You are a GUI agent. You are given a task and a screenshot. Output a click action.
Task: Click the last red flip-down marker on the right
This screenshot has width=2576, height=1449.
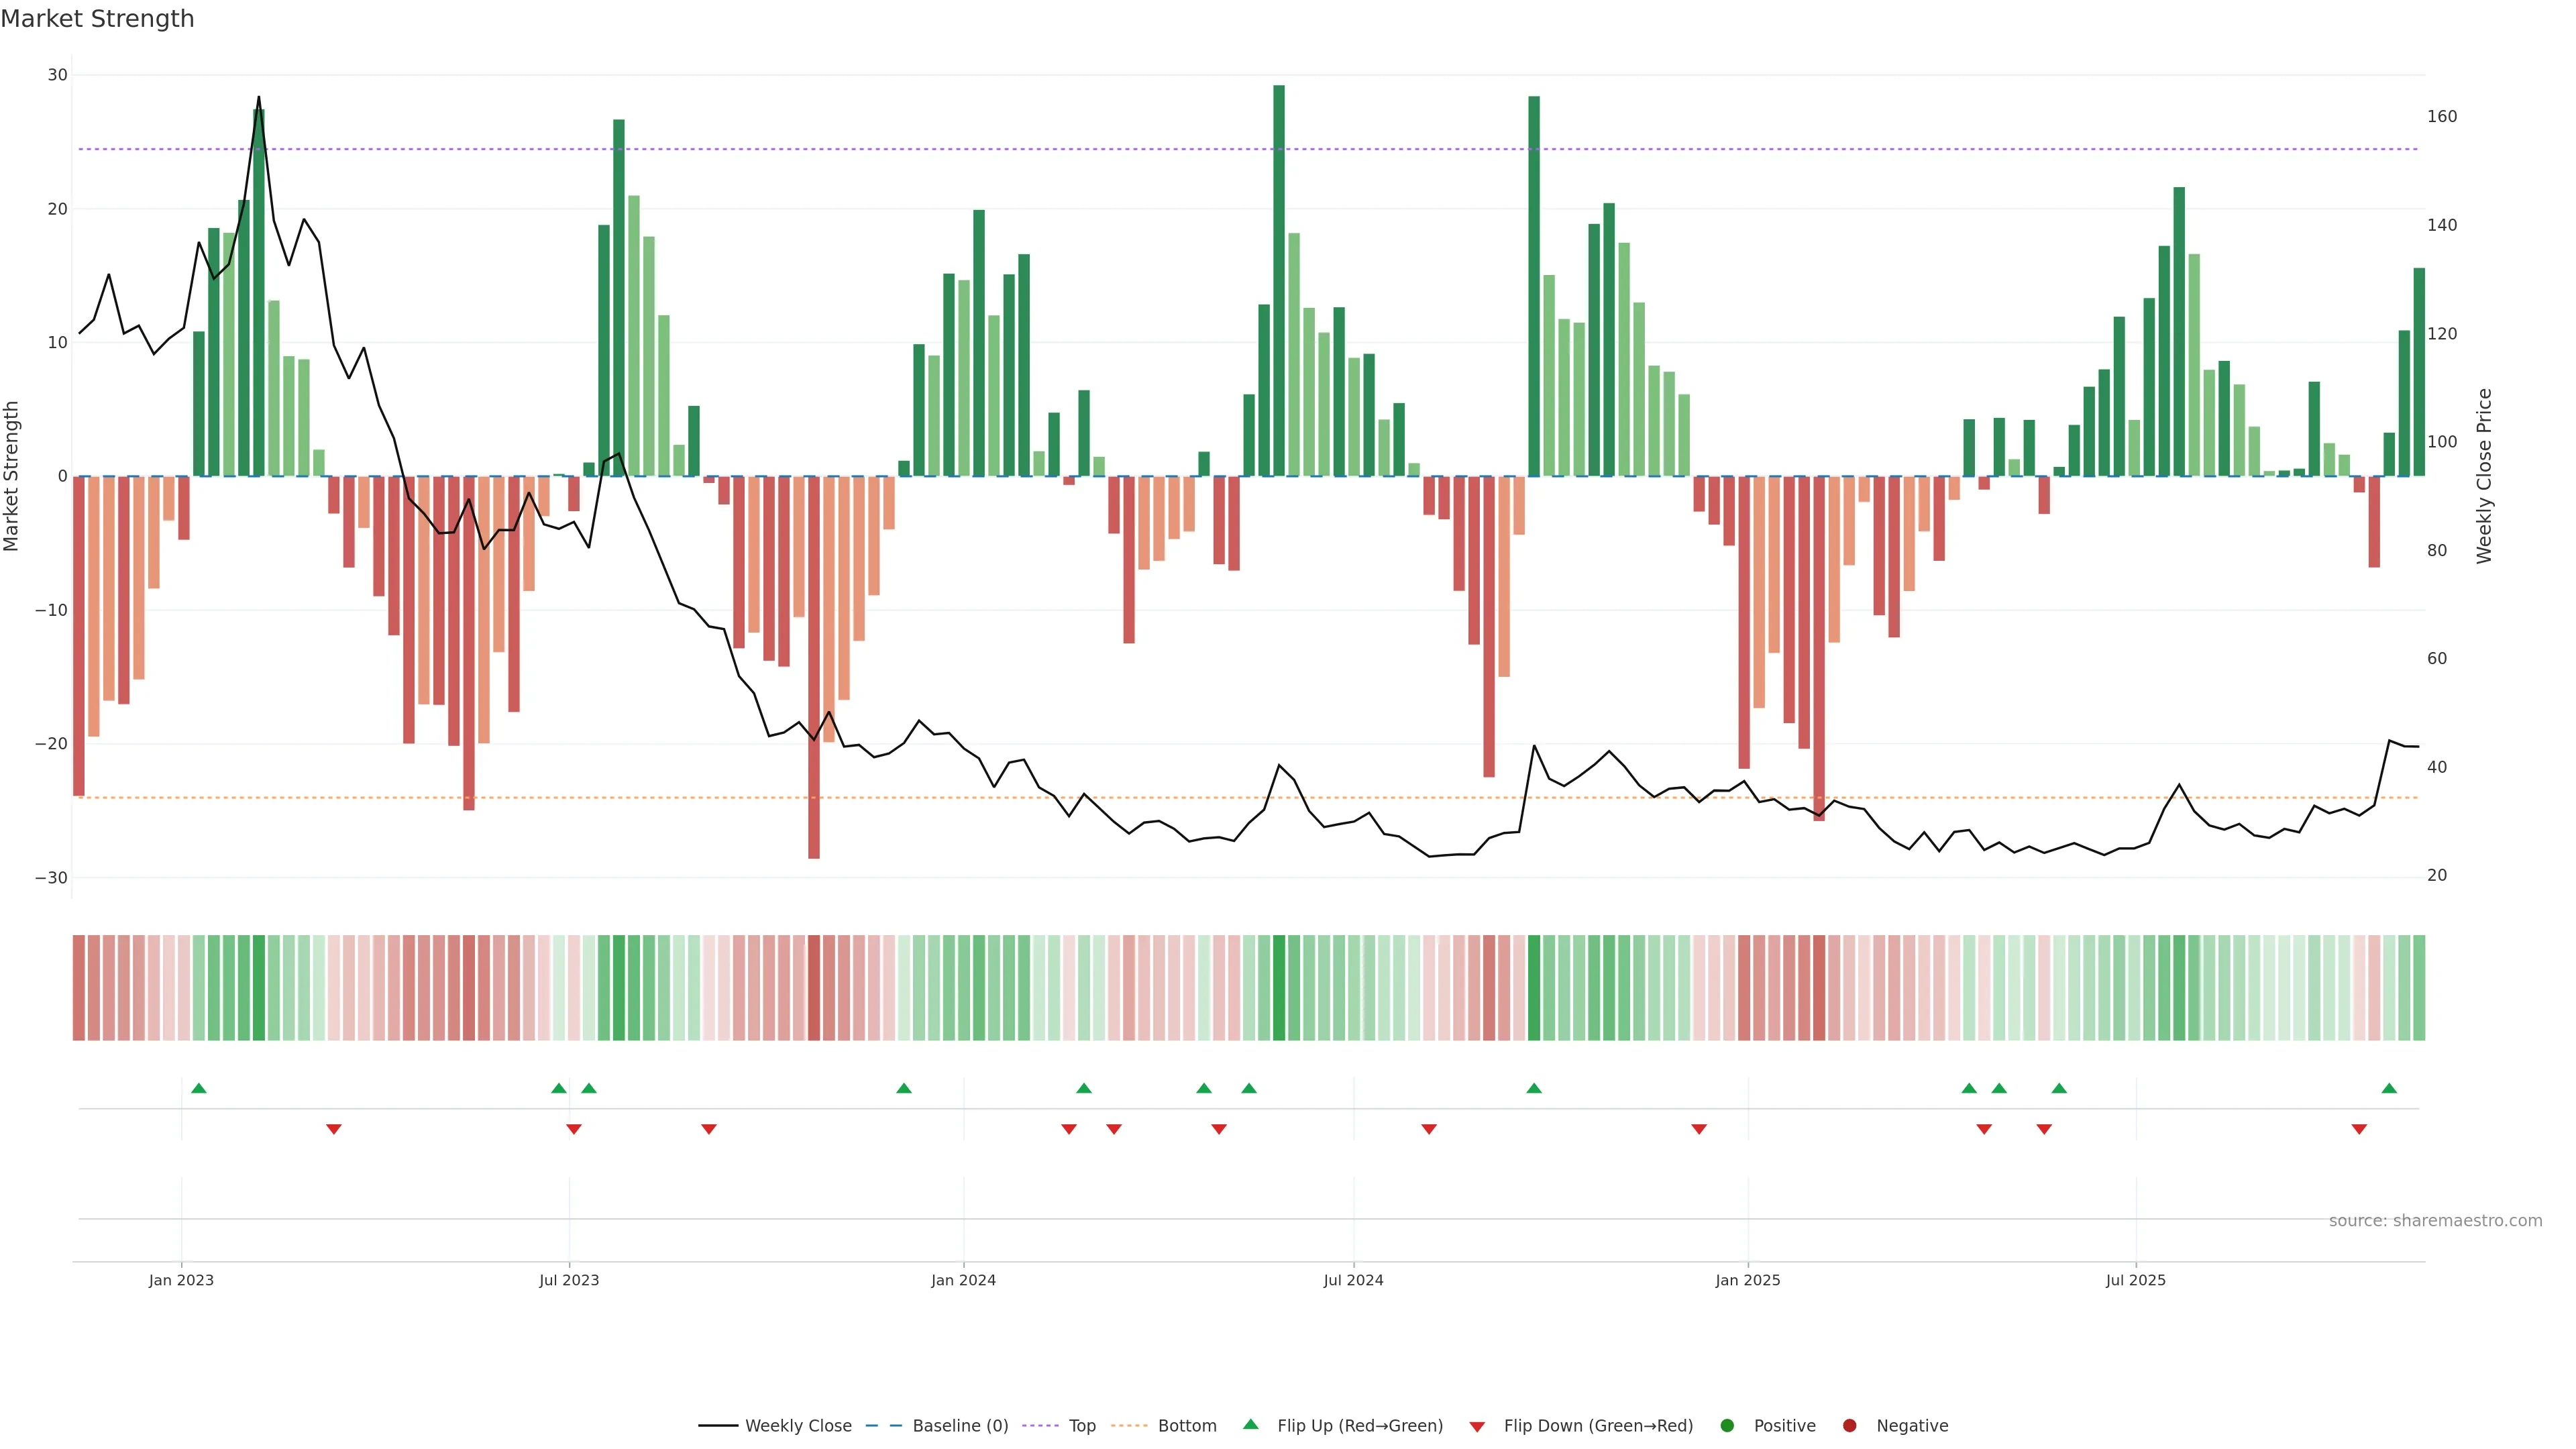click(2359, 1129)
